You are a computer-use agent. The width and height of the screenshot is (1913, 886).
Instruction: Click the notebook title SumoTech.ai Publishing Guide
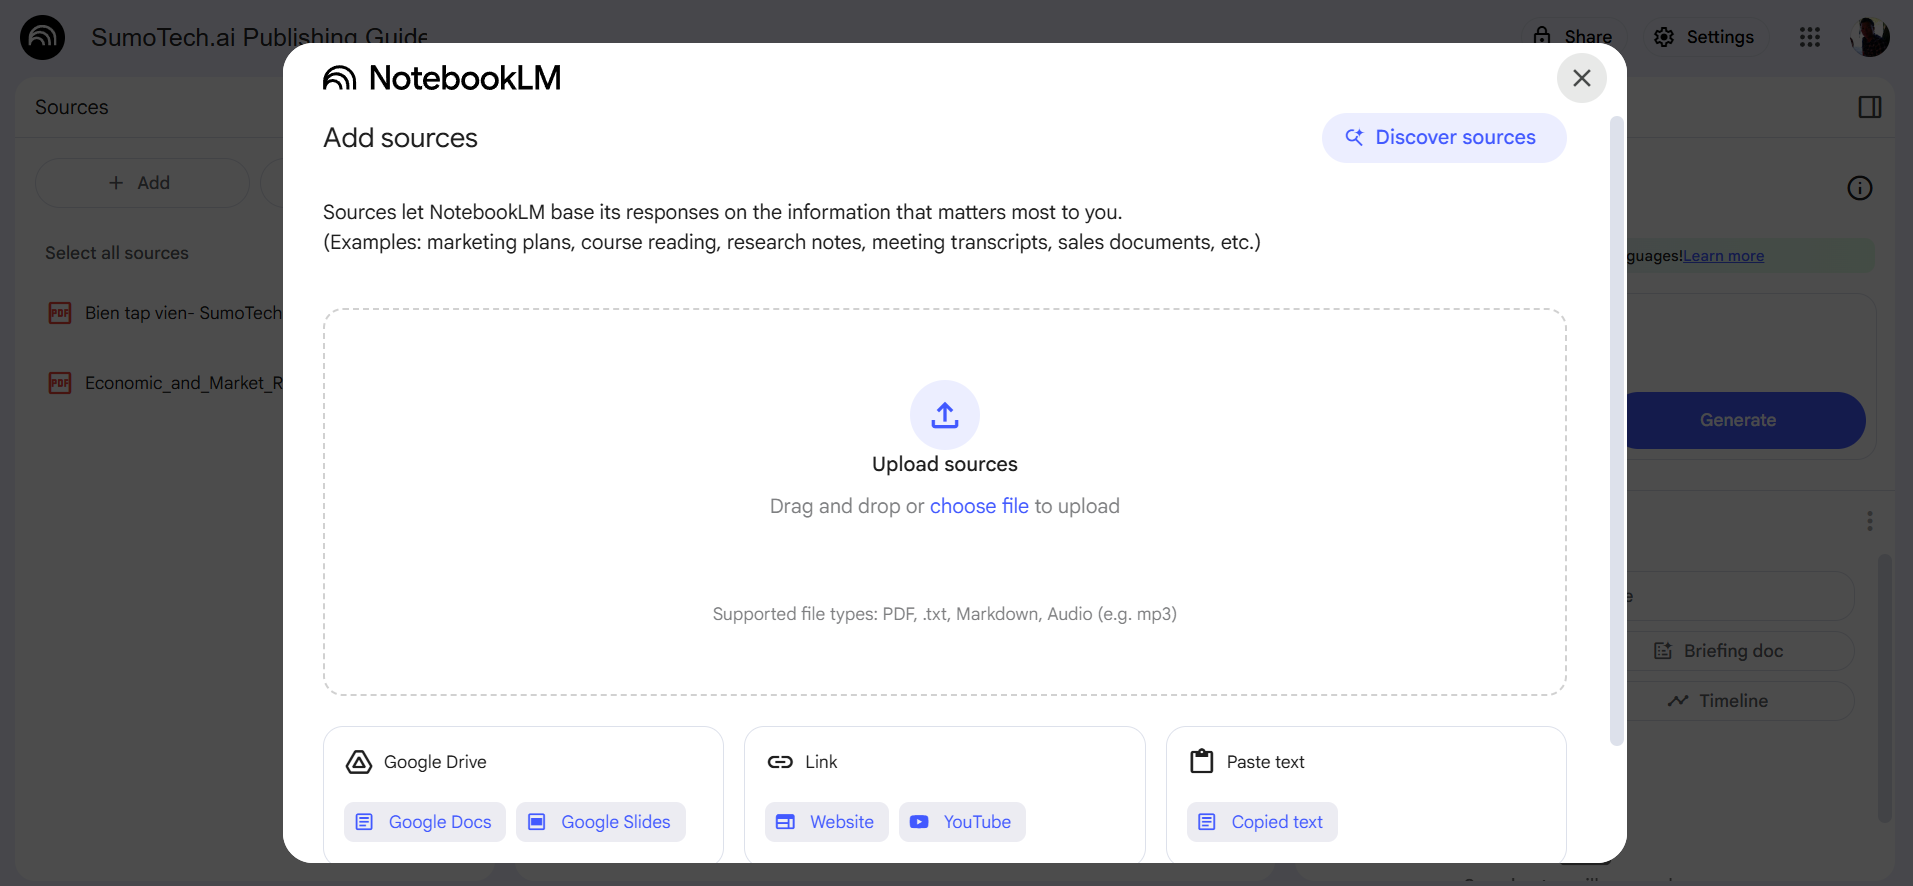point(260,36)
